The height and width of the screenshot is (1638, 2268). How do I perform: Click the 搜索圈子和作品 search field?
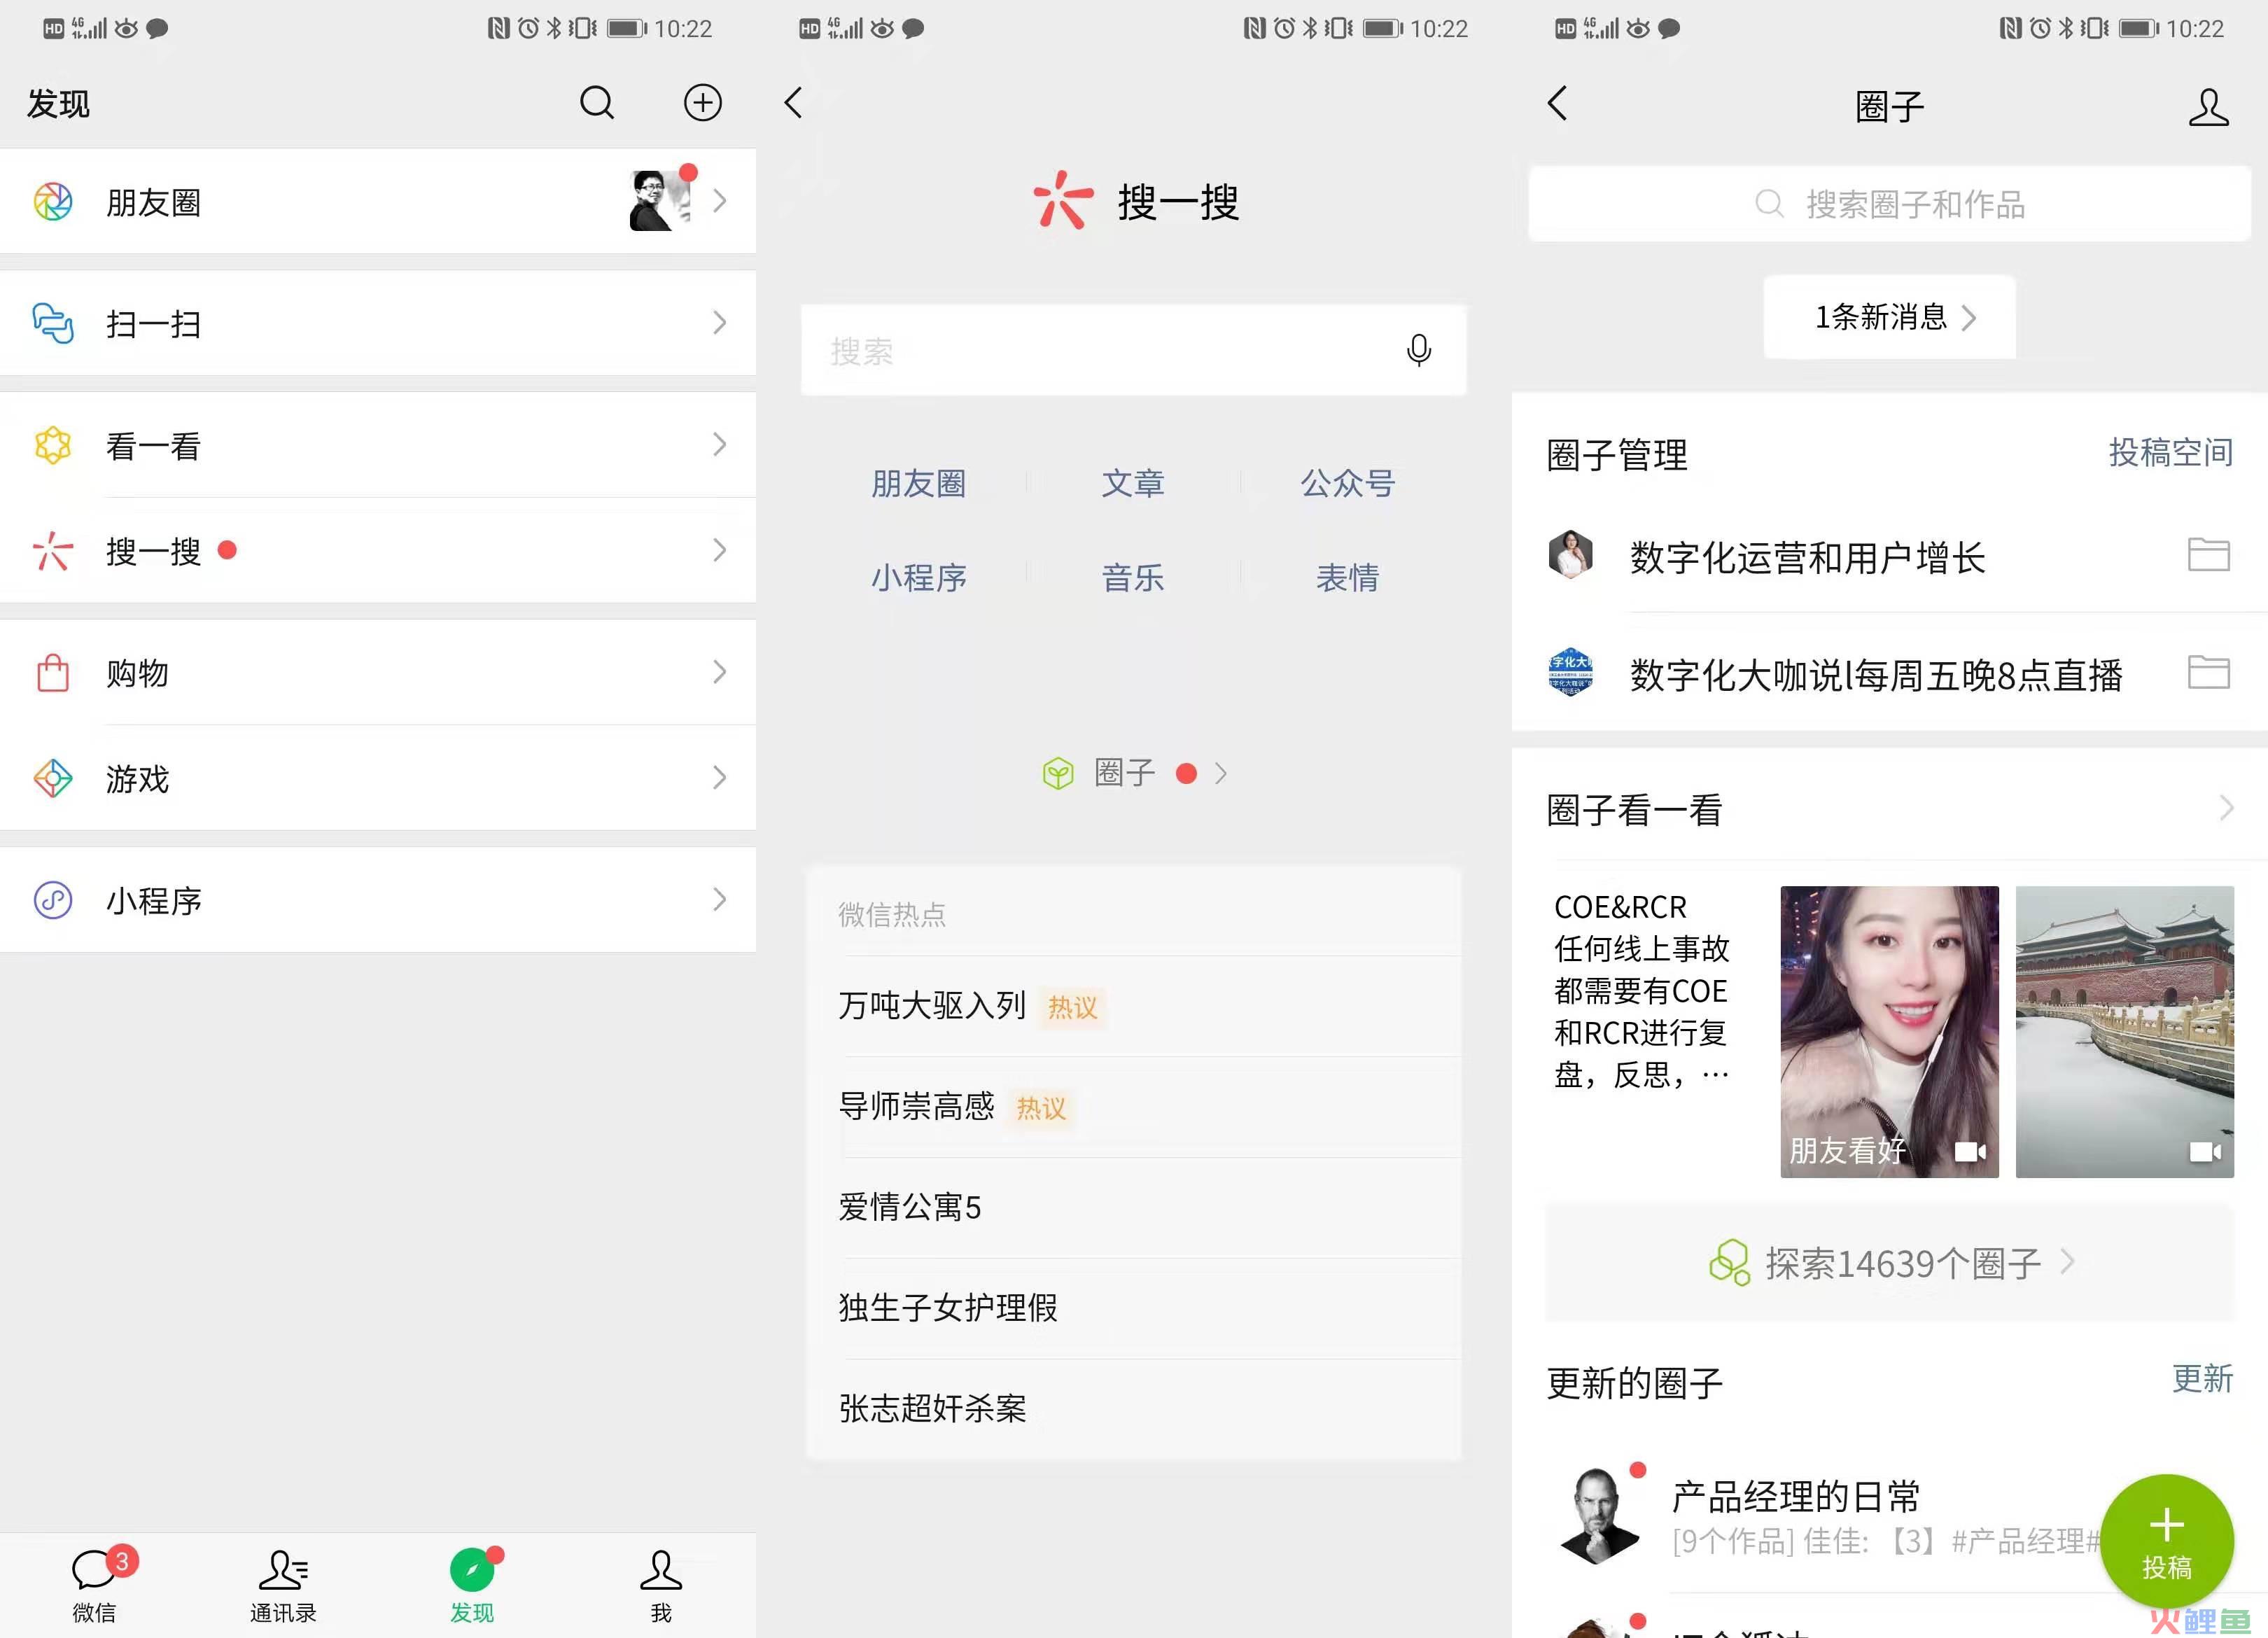click(1889, 204)
